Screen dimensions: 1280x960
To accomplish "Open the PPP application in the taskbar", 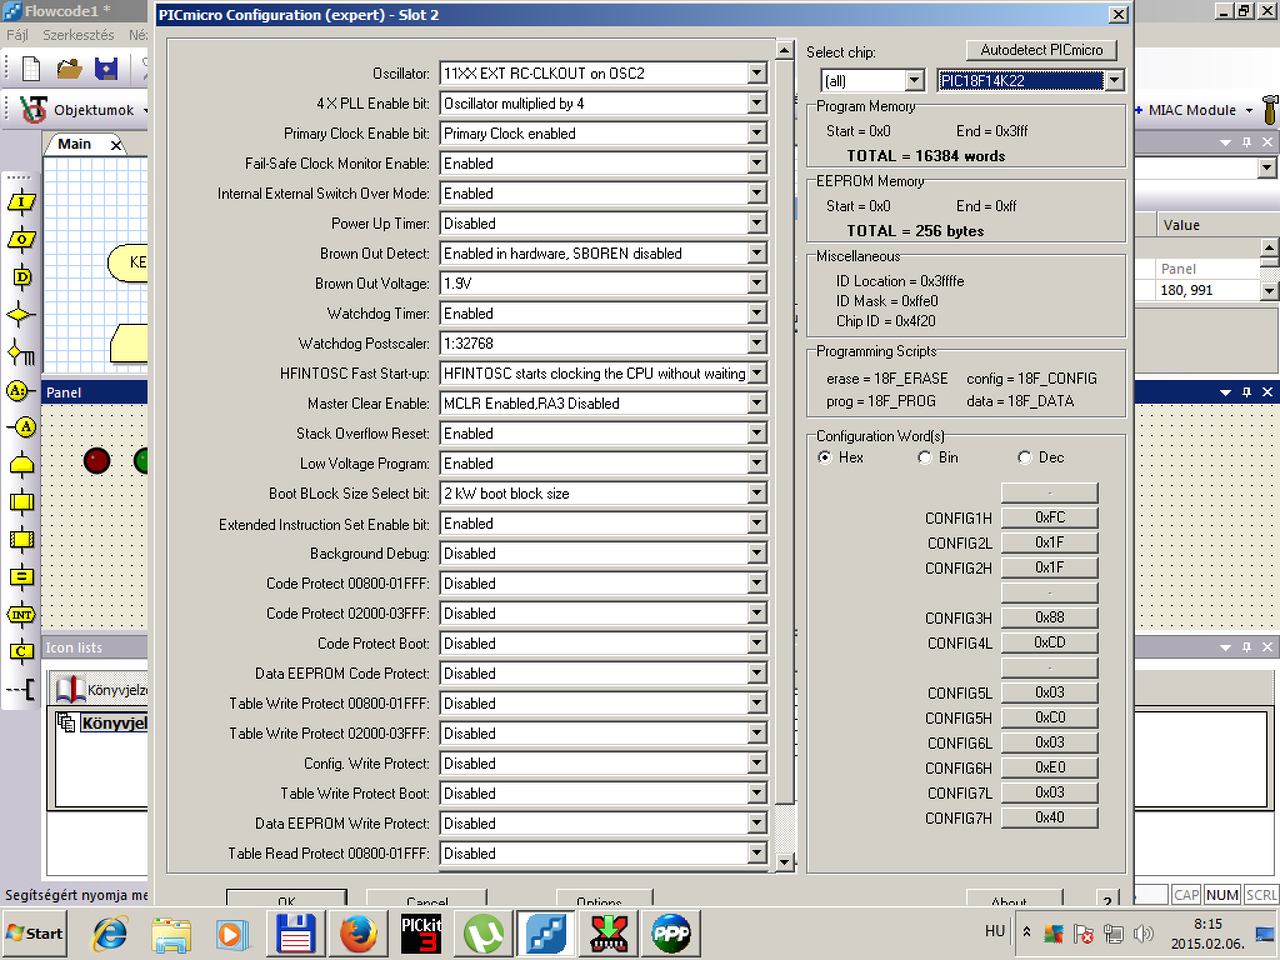I will point(671,934).
